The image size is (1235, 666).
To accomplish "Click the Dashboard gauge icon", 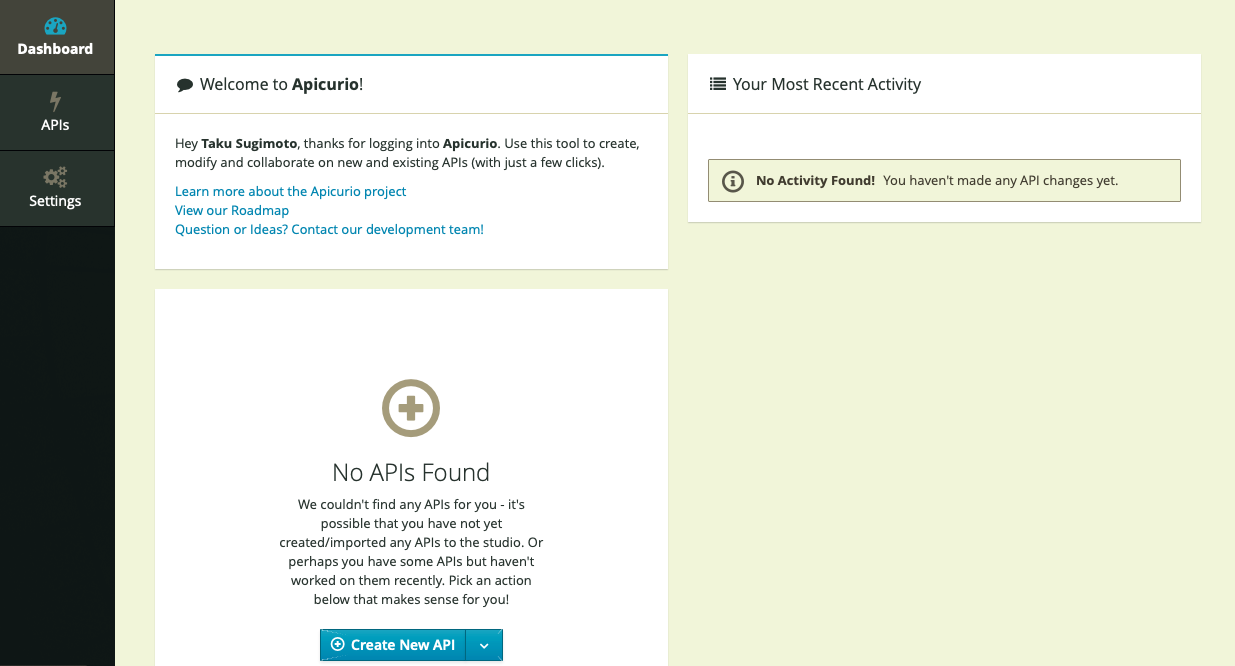I will tap(56, 26).
